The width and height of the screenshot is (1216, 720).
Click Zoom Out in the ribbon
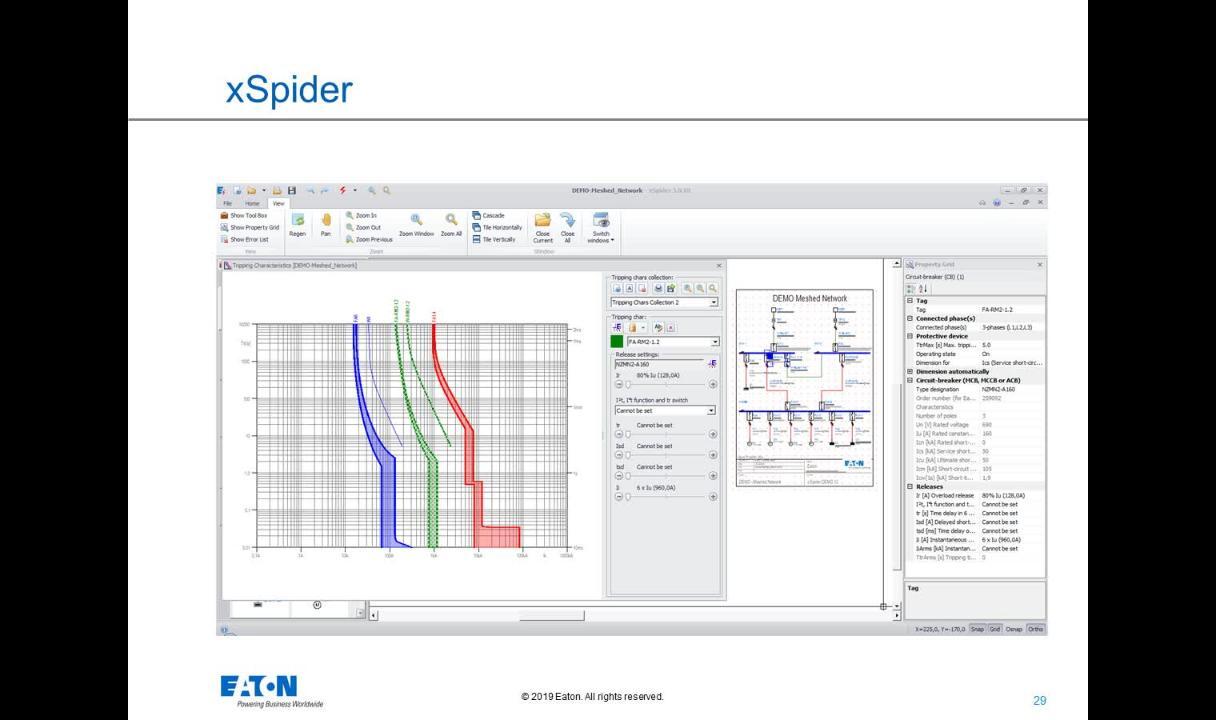click(x=361, y=227)
